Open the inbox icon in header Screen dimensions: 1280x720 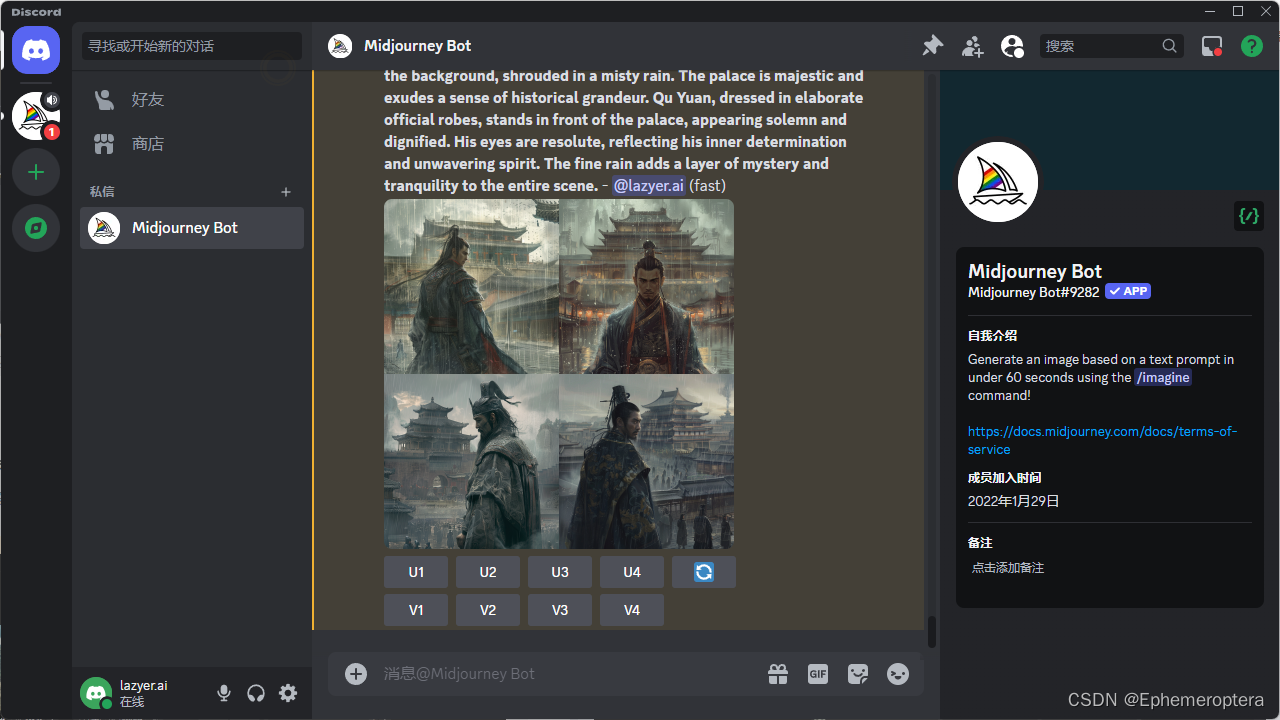click(x=1212, y=46)
